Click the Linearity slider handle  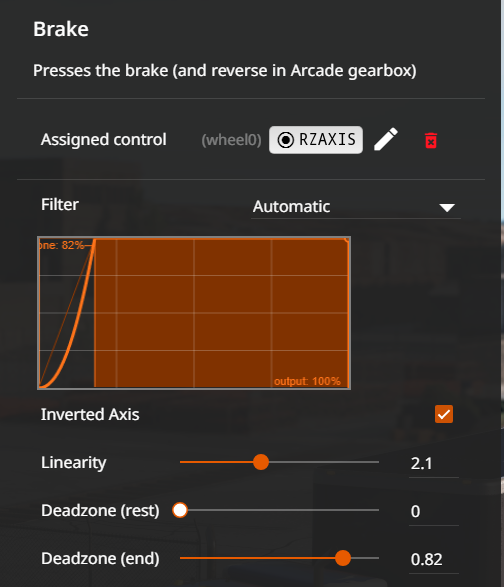click(x=261, y=462)
